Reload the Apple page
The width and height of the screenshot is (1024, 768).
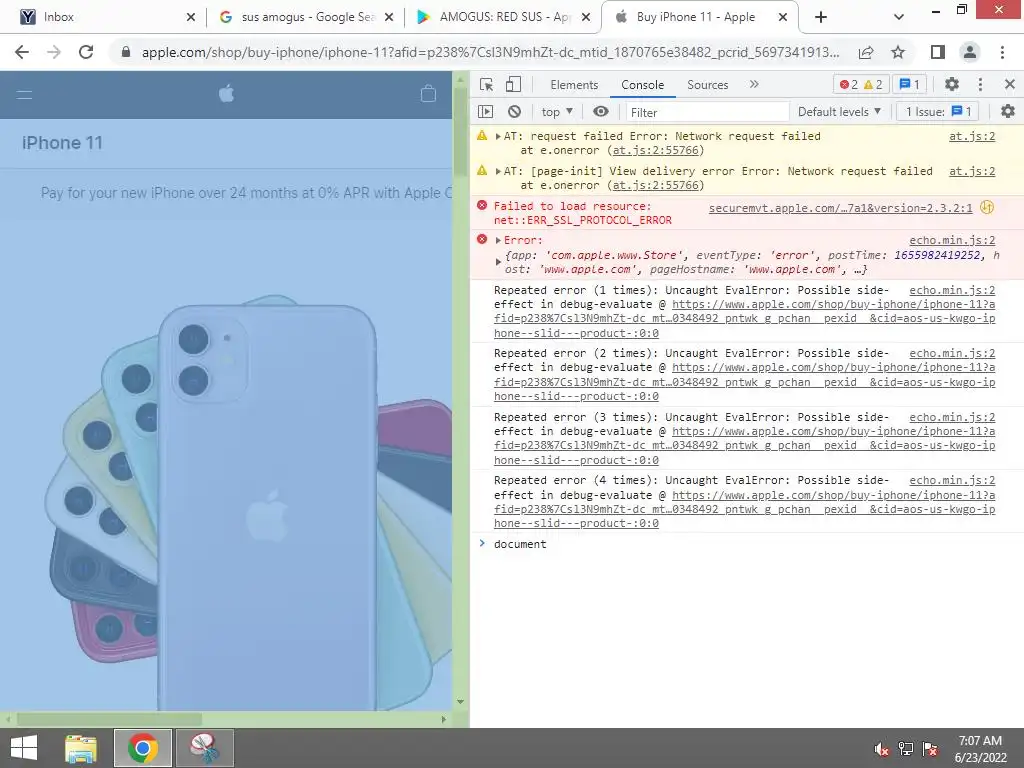coord(86,52)
